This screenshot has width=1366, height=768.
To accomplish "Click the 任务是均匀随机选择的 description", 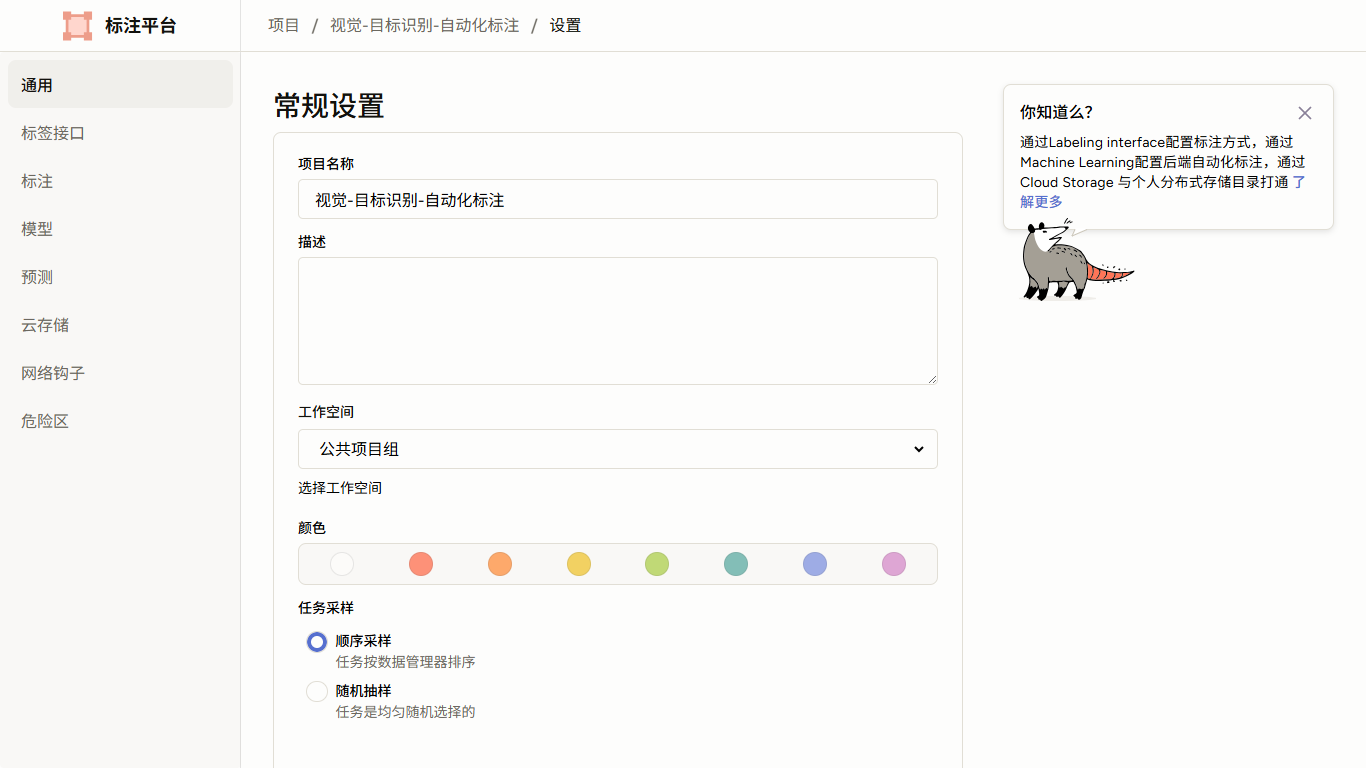I will click(406, 712).
